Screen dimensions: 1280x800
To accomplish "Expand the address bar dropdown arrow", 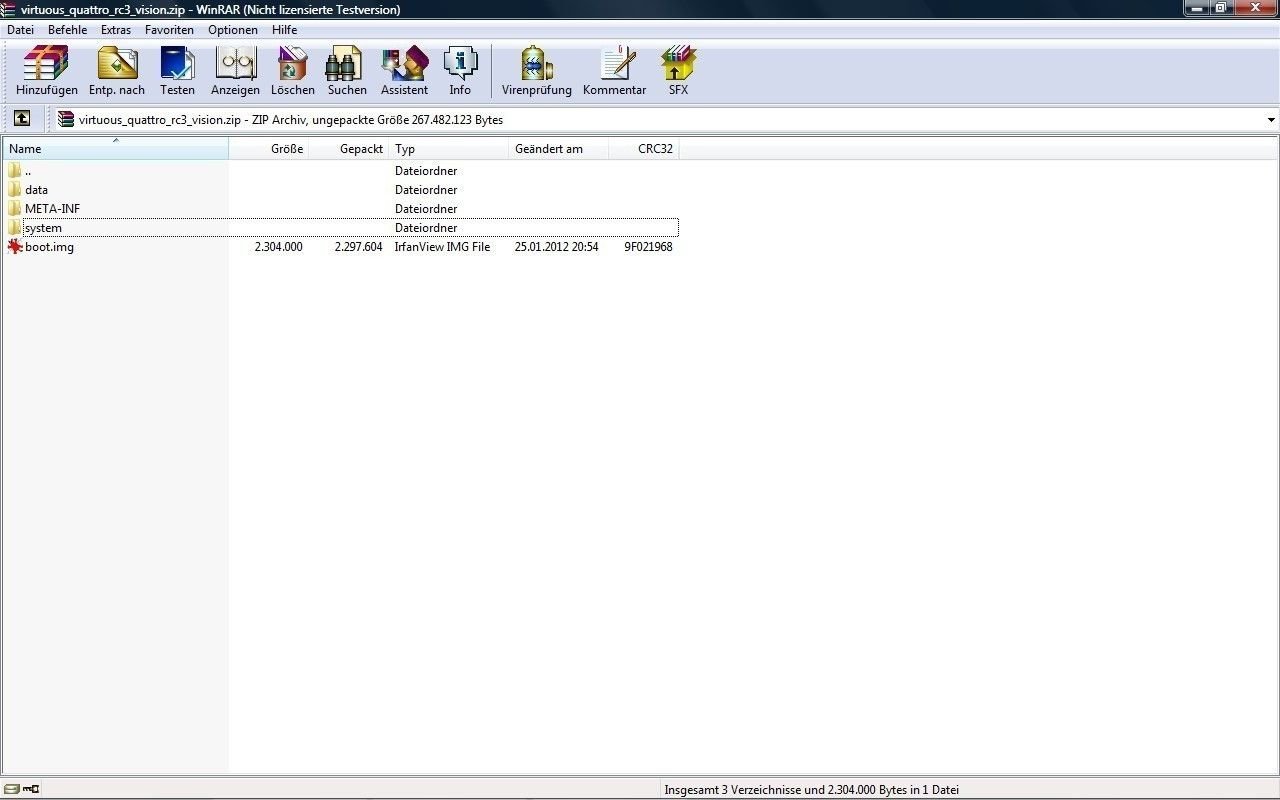I will [1271, 120].
